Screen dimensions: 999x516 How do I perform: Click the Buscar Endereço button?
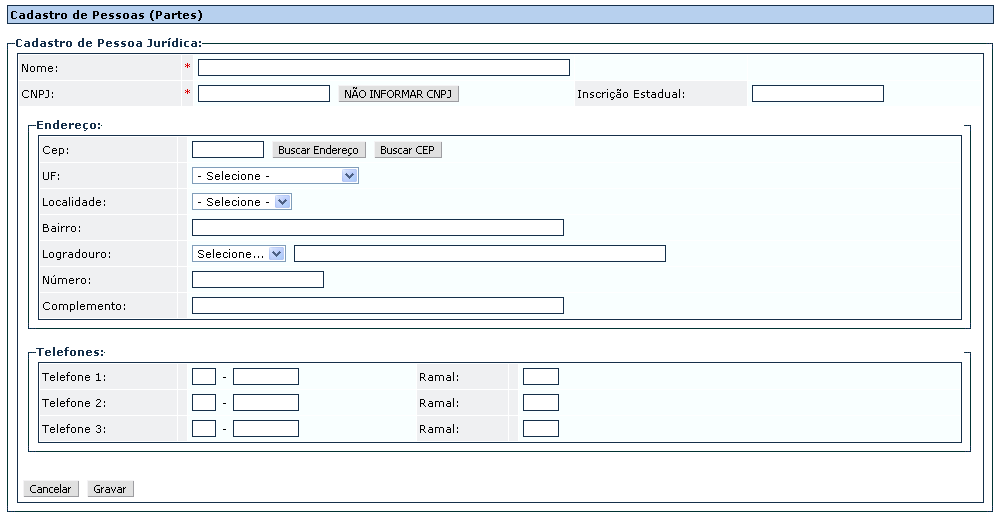(x=319, y=150)
